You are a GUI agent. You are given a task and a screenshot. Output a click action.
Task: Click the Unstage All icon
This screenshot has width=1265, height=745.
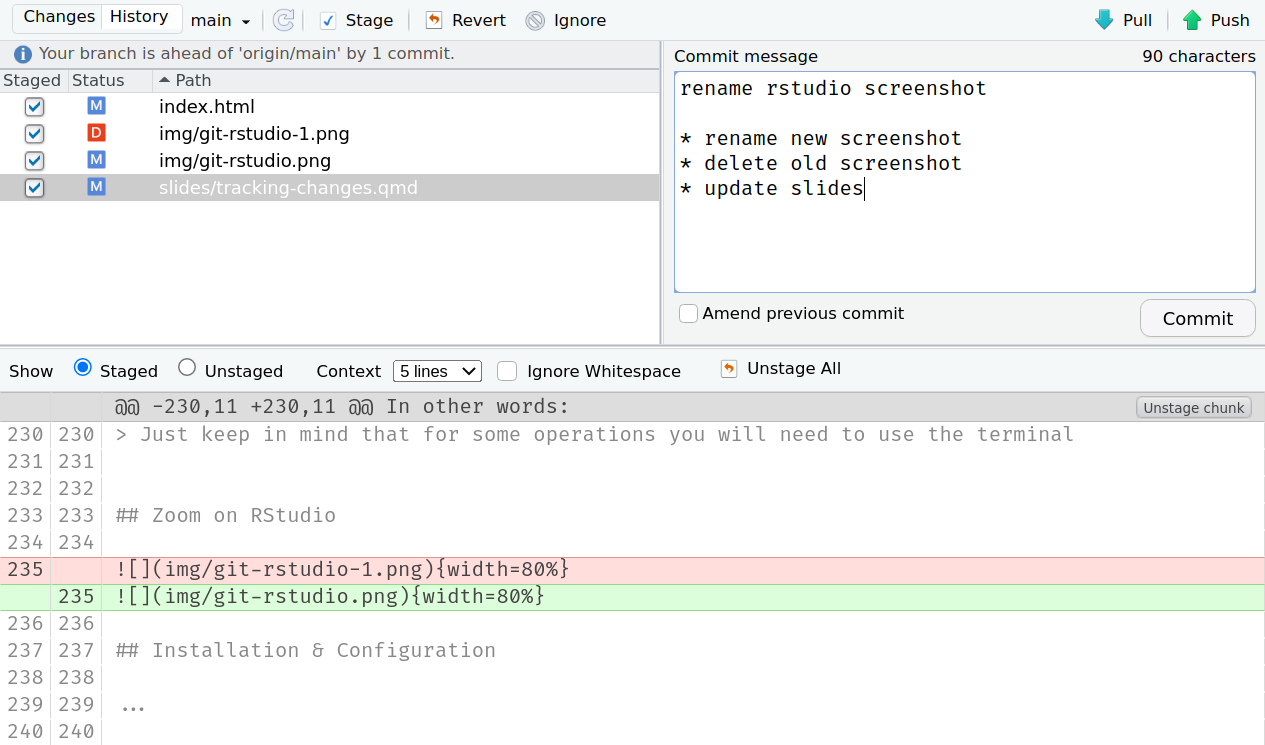[729, 369]
